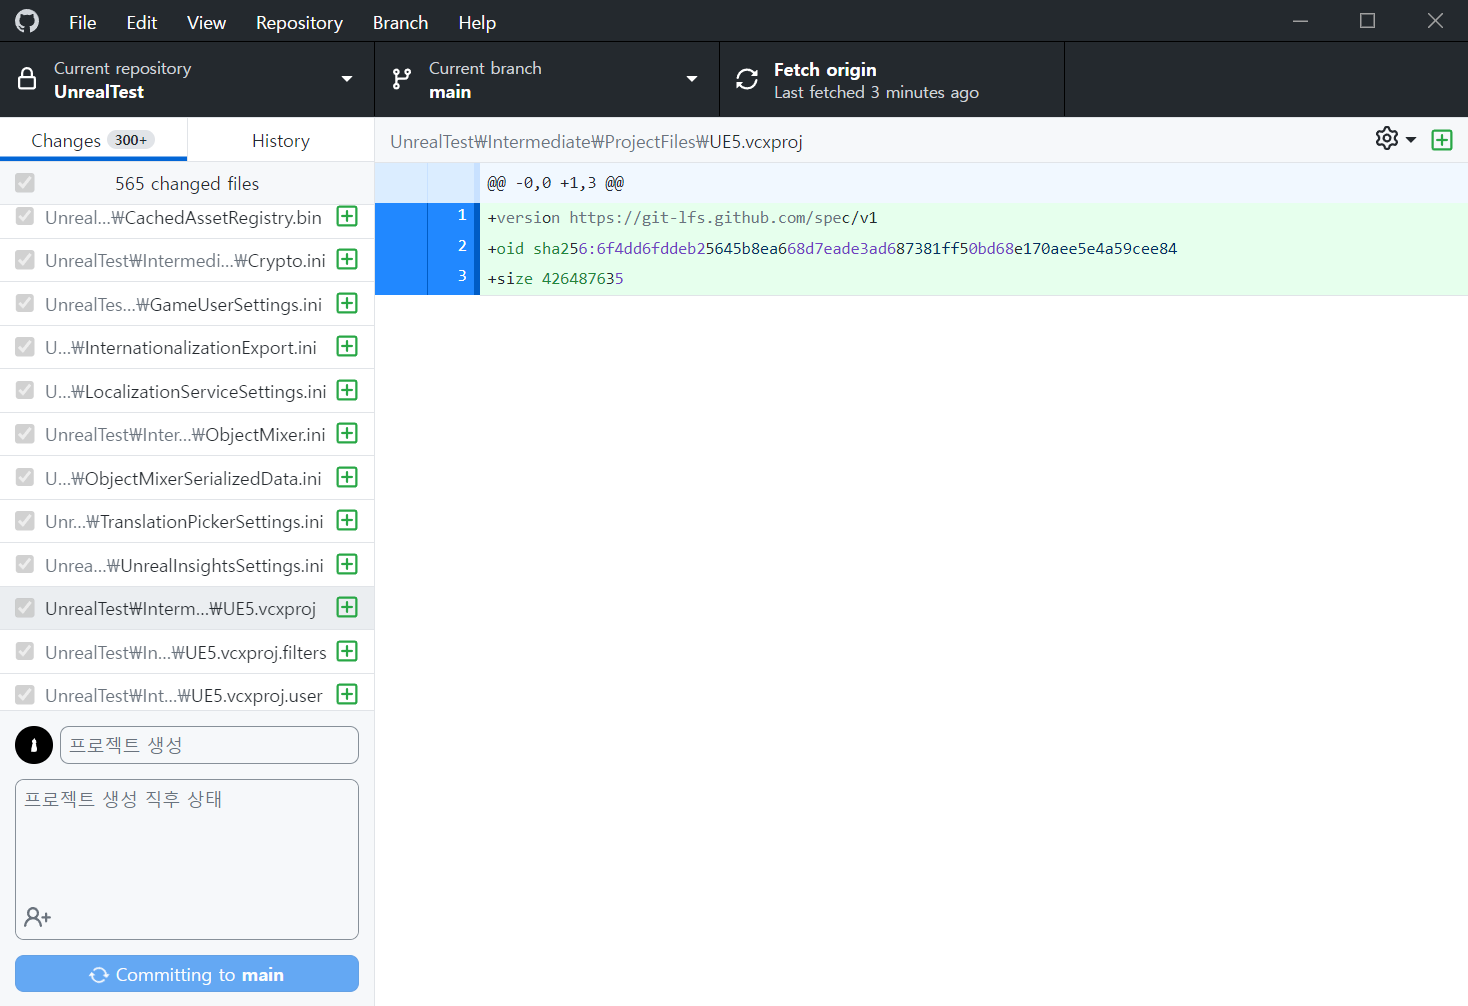Click the UE5.vcxproj path in the diff header
1468x1006 pixels.
coord(596,142)
